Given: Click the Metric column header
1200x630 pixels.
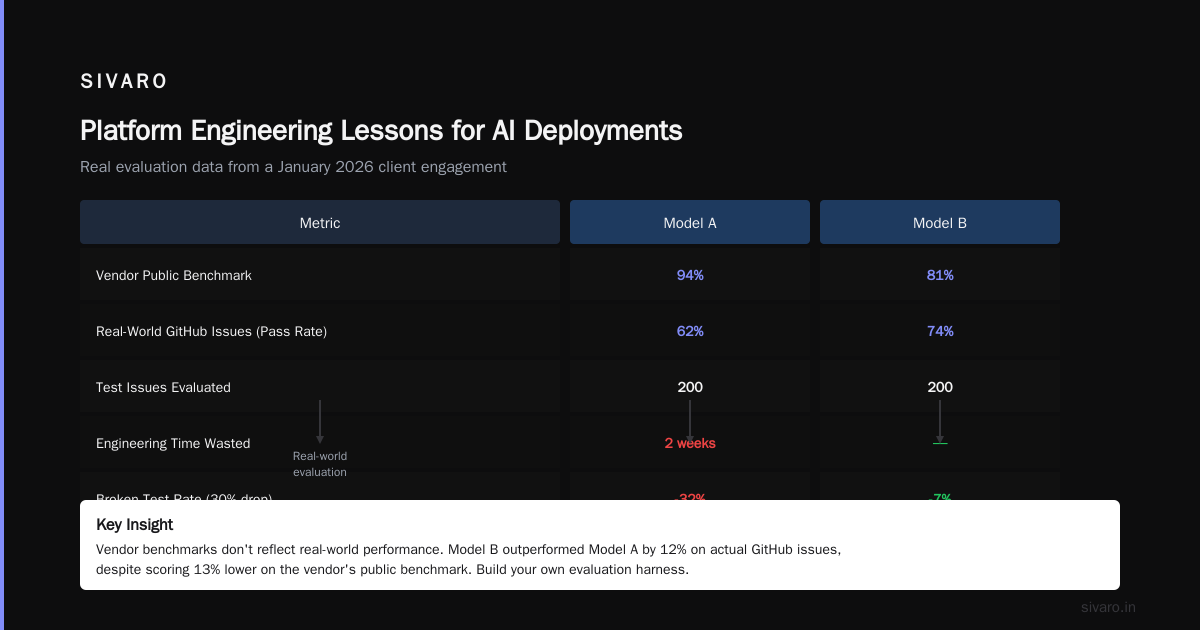Looking at the screenshot, I should [x=320, y=222].
